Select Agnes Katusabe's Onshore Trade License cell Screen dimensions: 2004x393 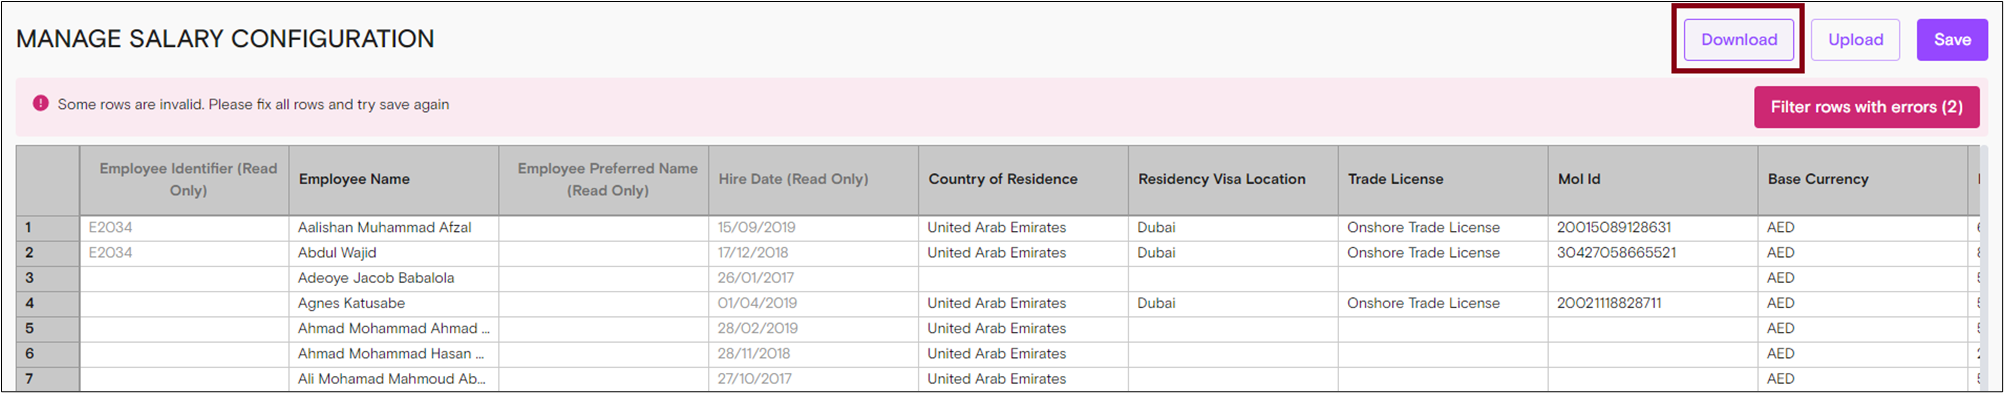point(1443,303)
